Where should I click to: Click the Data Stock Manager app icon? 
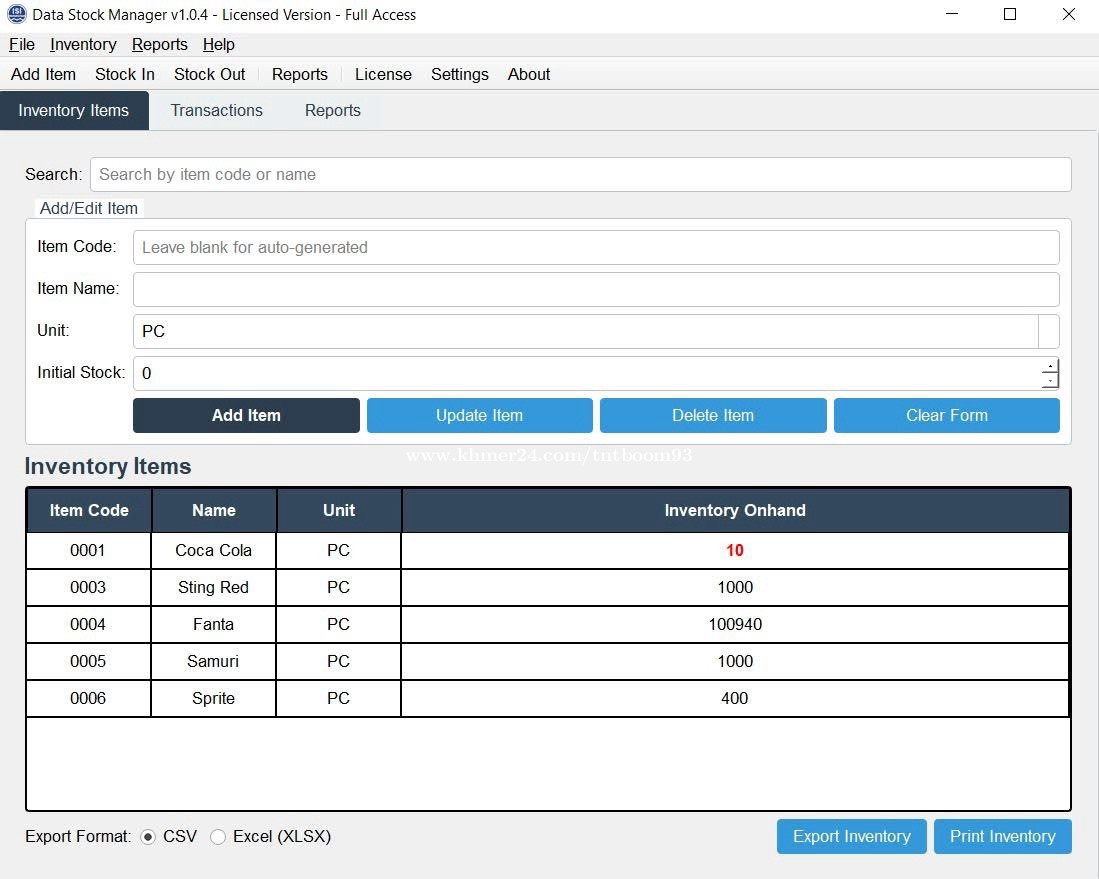[x=16, y=14]
